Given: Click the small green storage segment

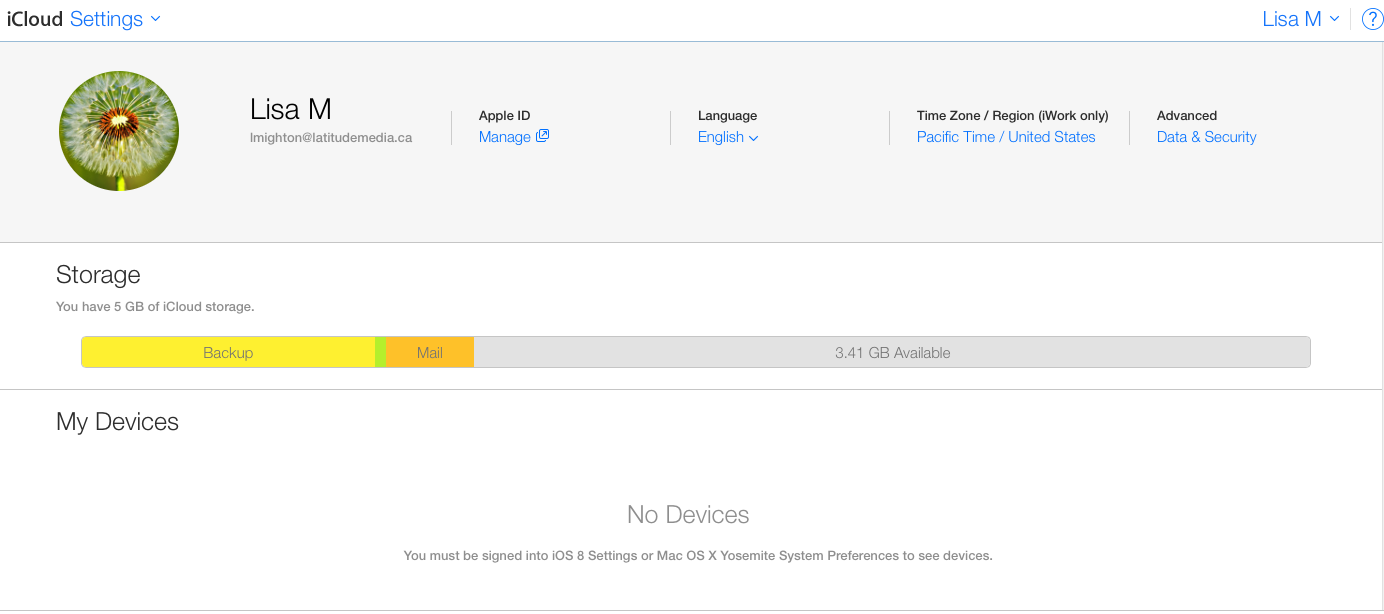Looking at the screenshot, I should coord(380,352).
